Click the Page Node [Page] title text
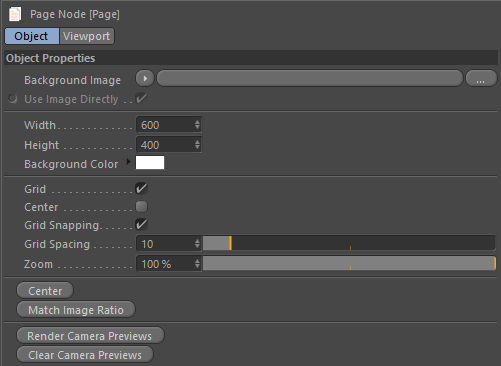The width and height of the screenshot is (501, 366). pos(75,14)
